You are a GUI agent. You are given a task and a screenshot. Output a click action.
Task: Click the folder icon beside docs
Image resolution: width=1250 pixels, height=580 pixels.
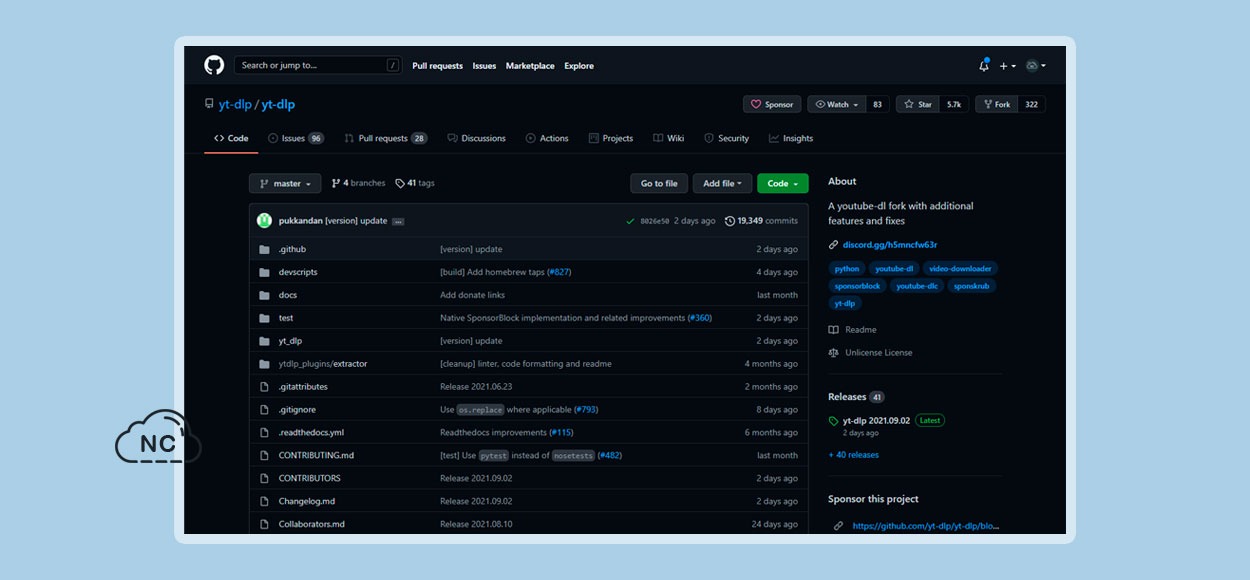(264, 295)
